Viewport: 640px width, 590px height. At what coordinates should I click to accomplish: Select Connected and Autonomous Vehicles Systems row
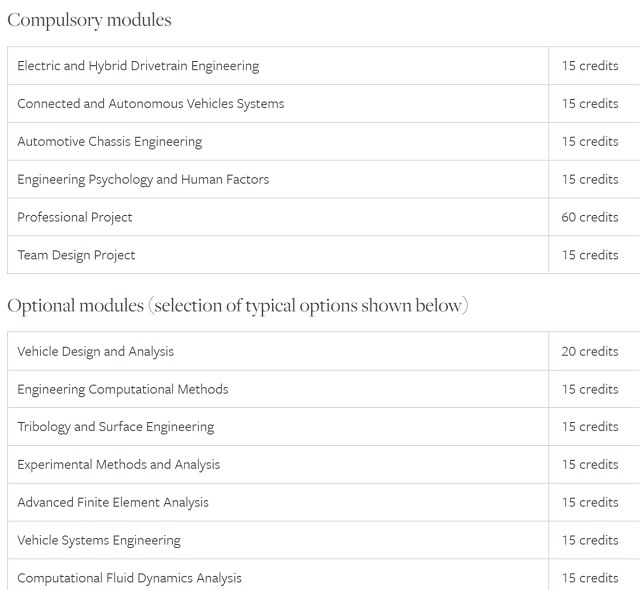pyautogui.click(x=323, y=104)
